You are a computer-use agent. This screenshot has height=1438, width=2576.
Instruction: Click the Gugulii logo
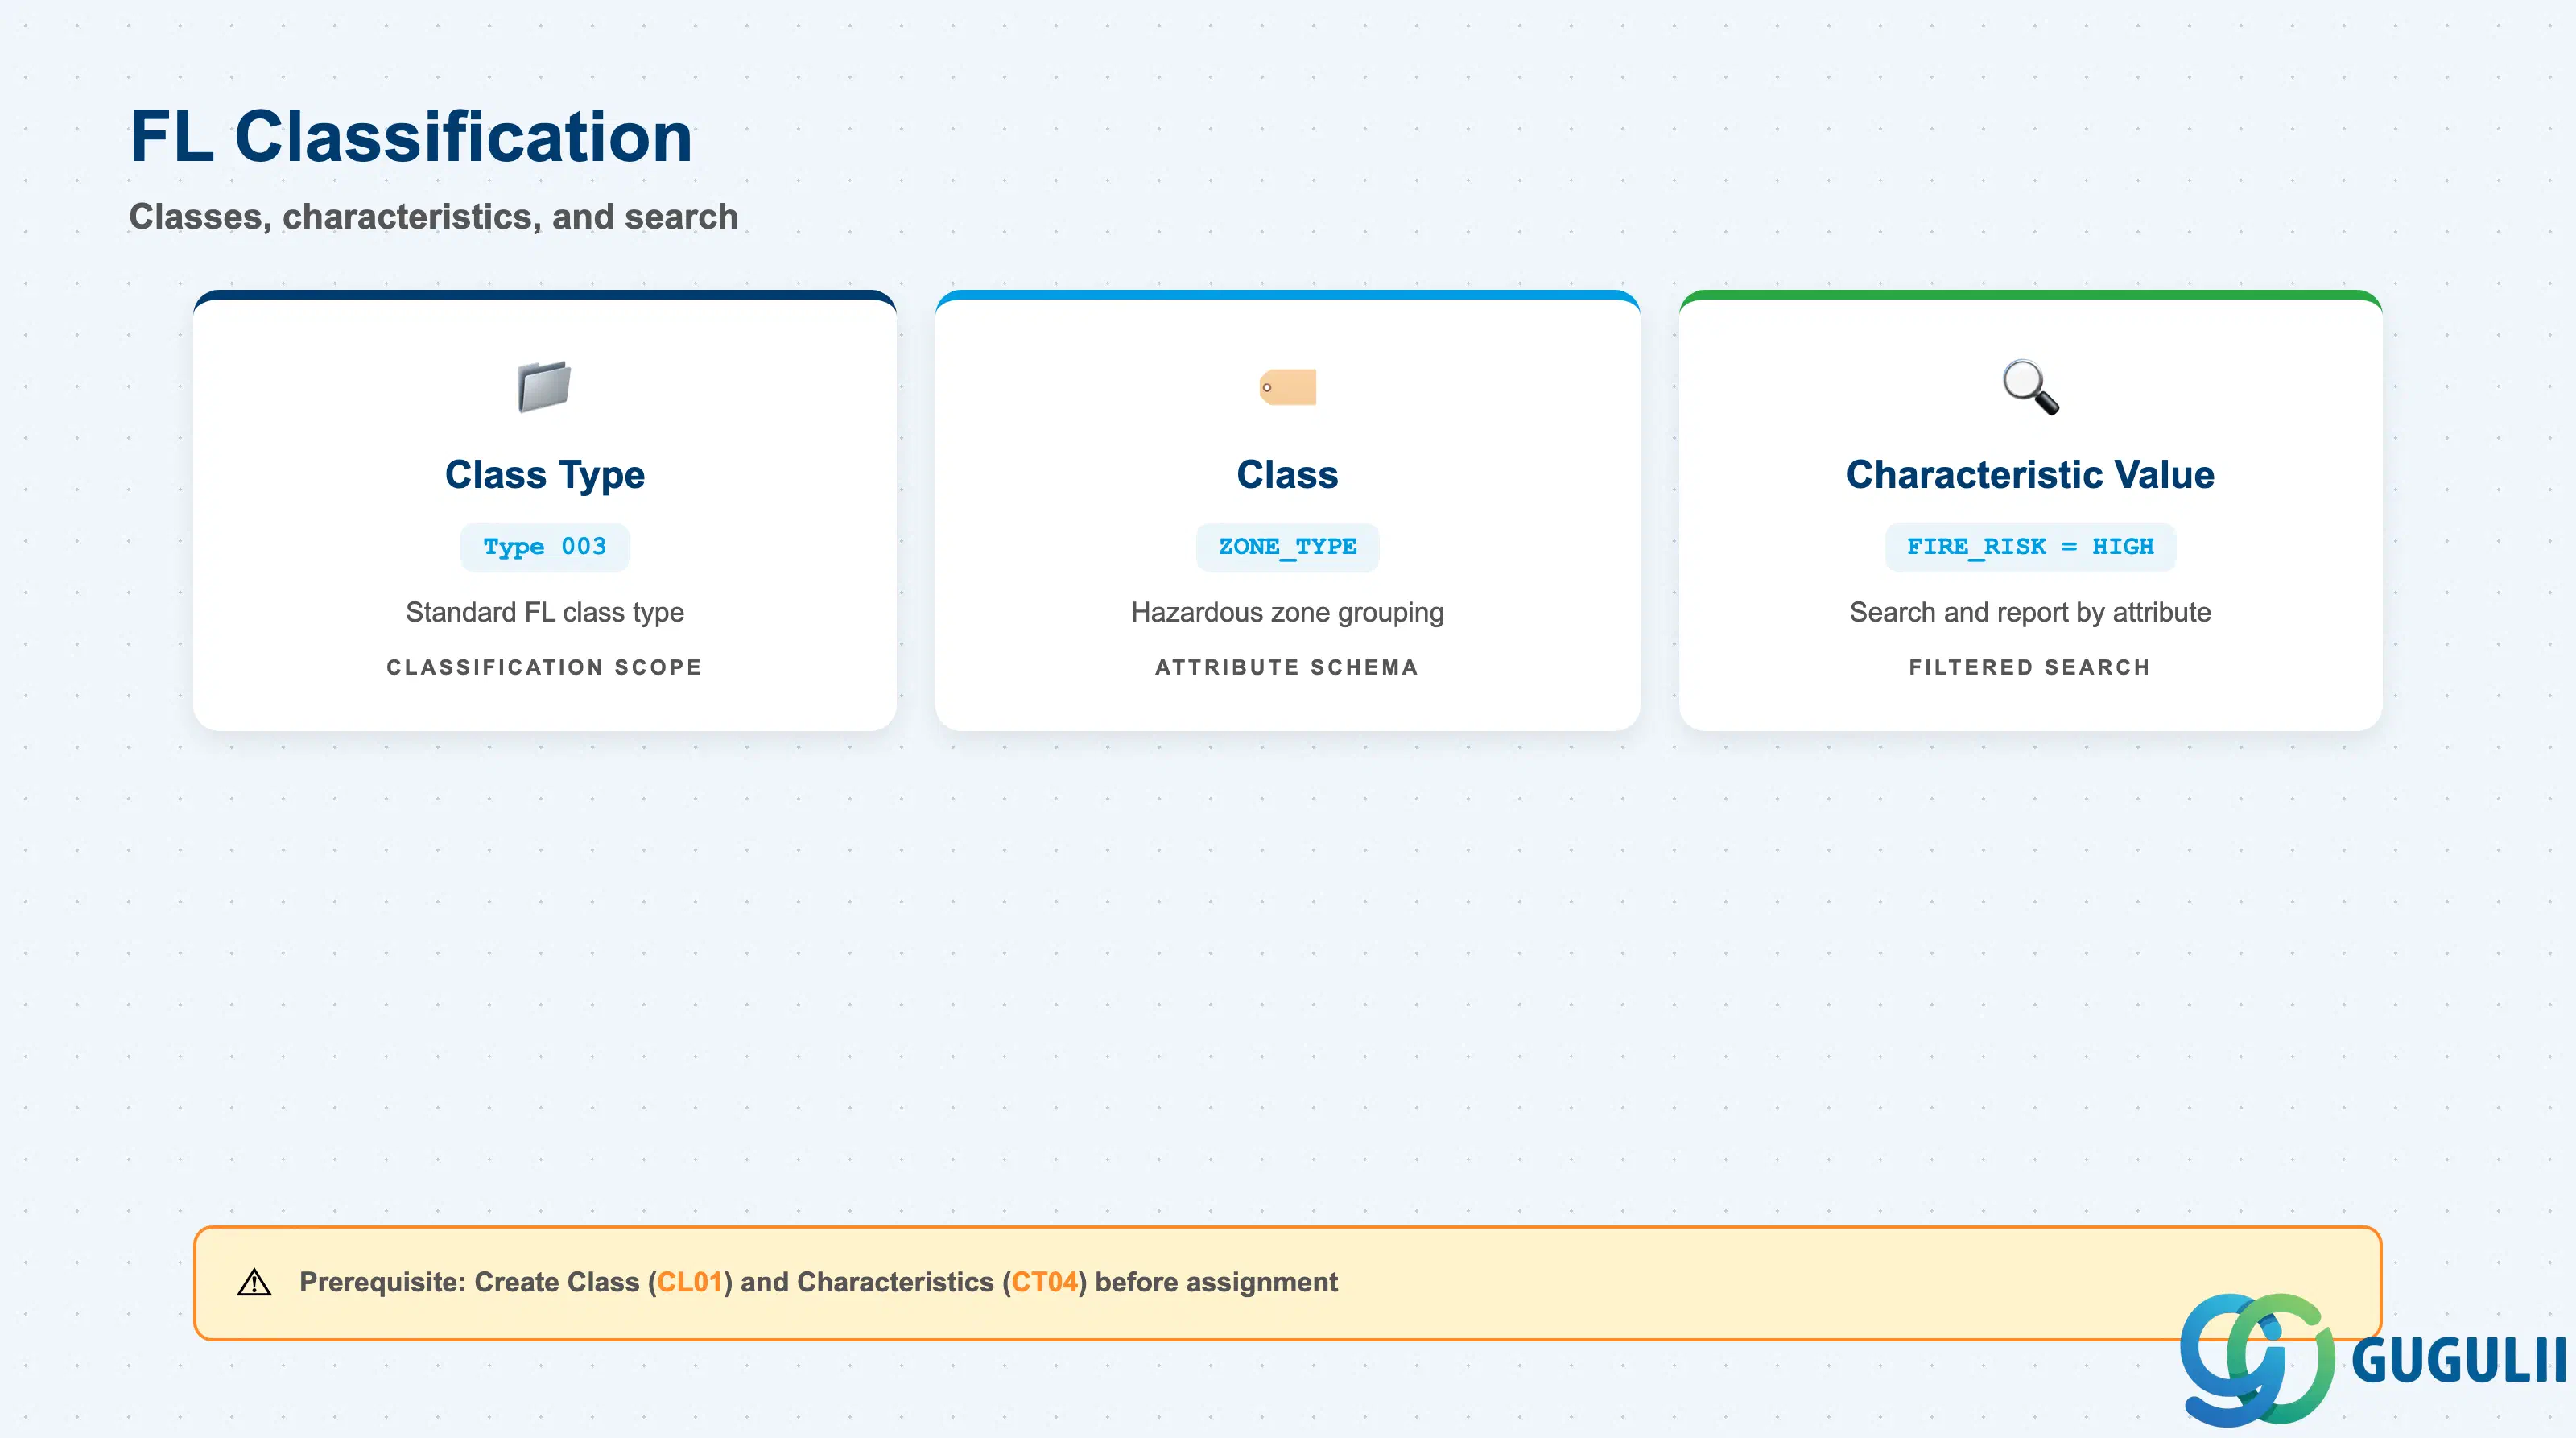coord(2372,1360)
